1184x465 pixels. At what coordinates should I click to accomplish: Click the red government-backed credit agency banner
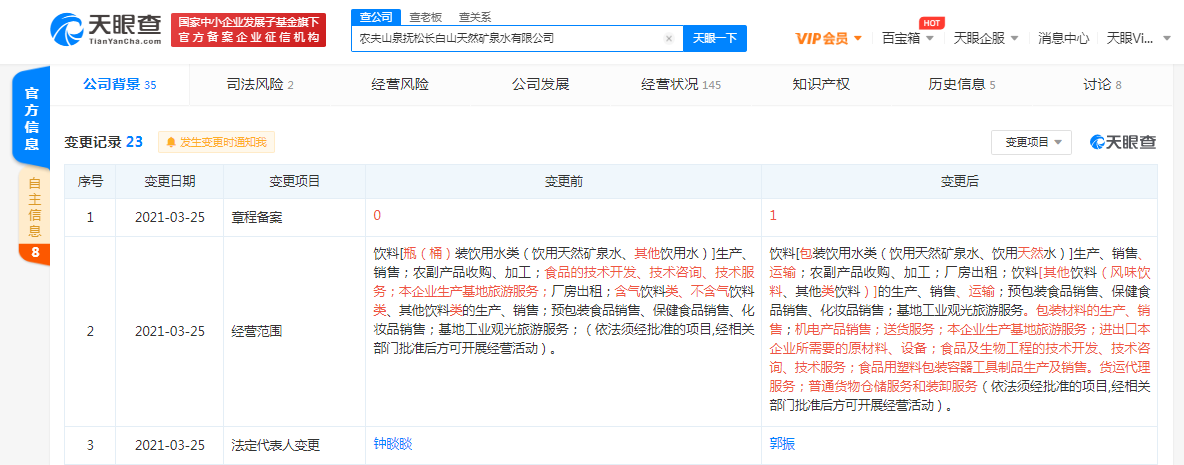pyautogui.click(x=250, y=30)
